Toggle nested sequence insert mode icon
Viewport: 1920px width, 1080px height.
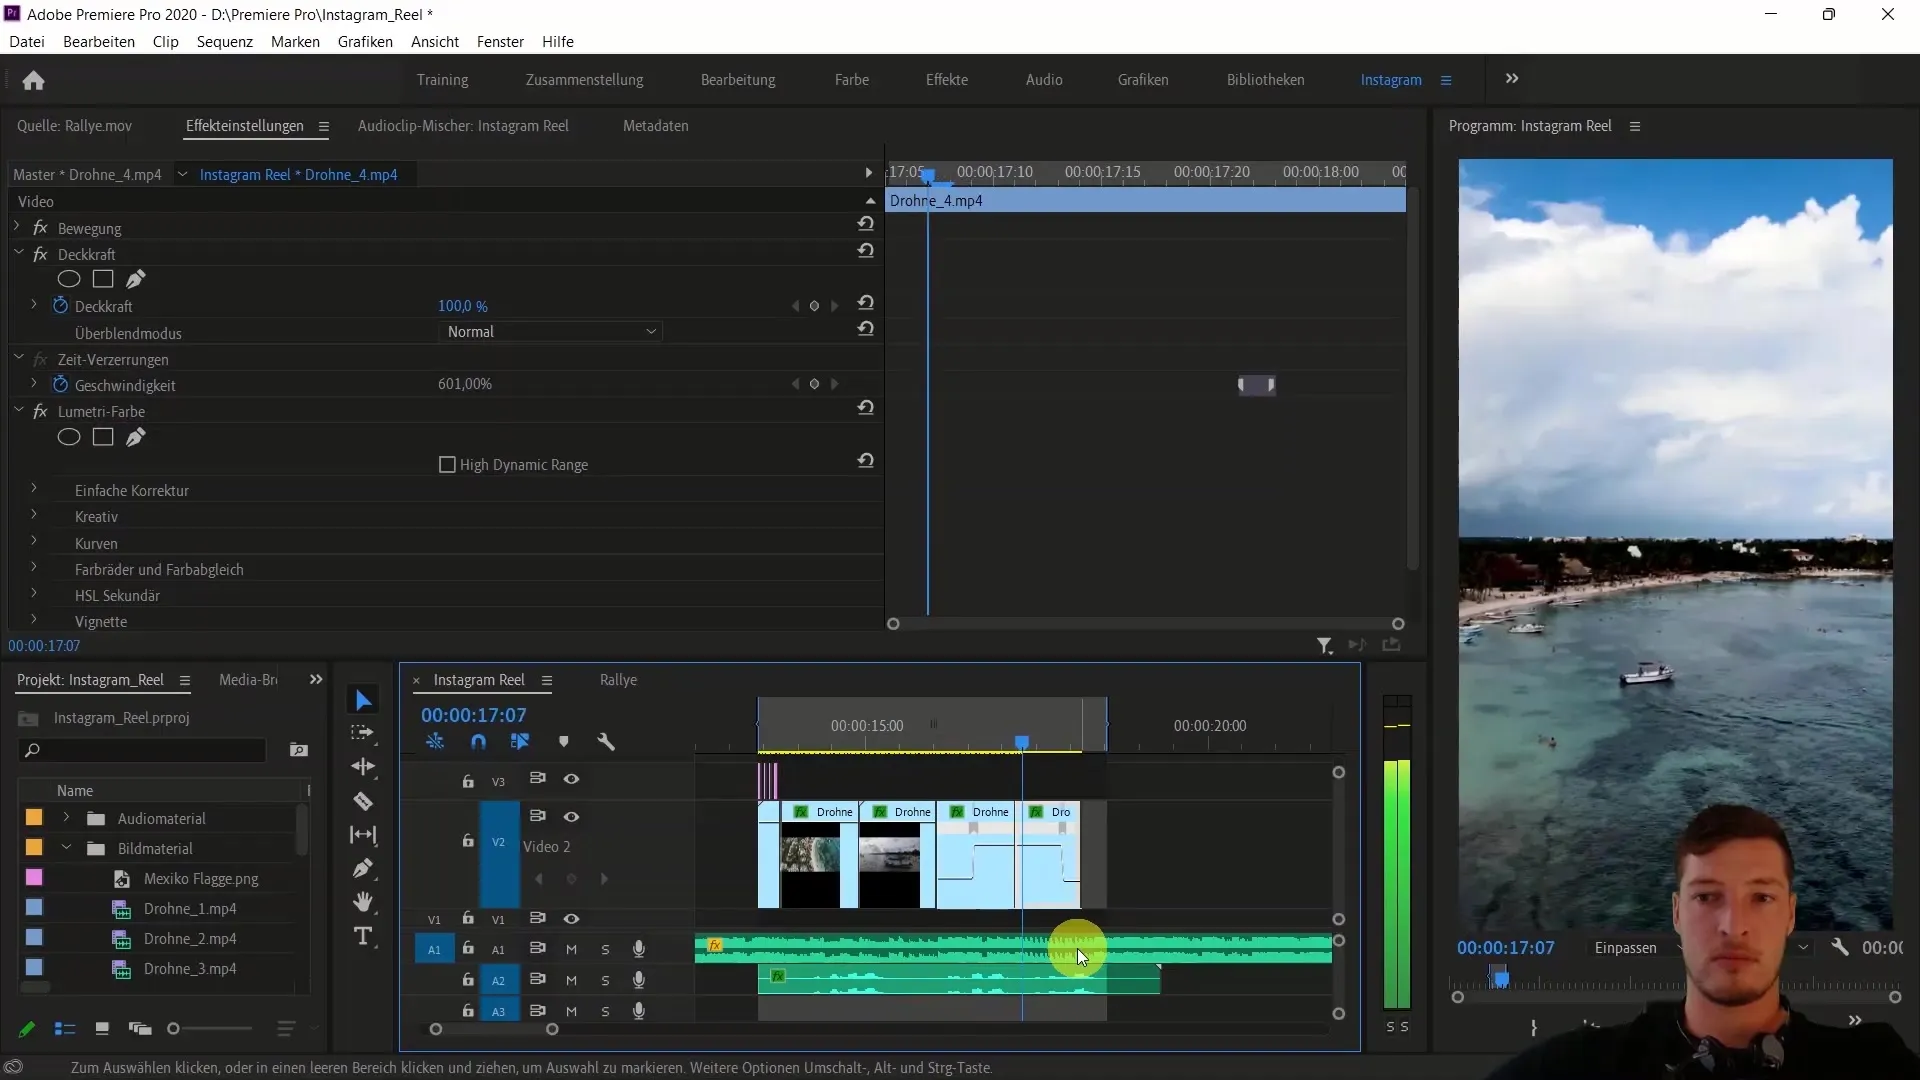[x=435, y=741]
